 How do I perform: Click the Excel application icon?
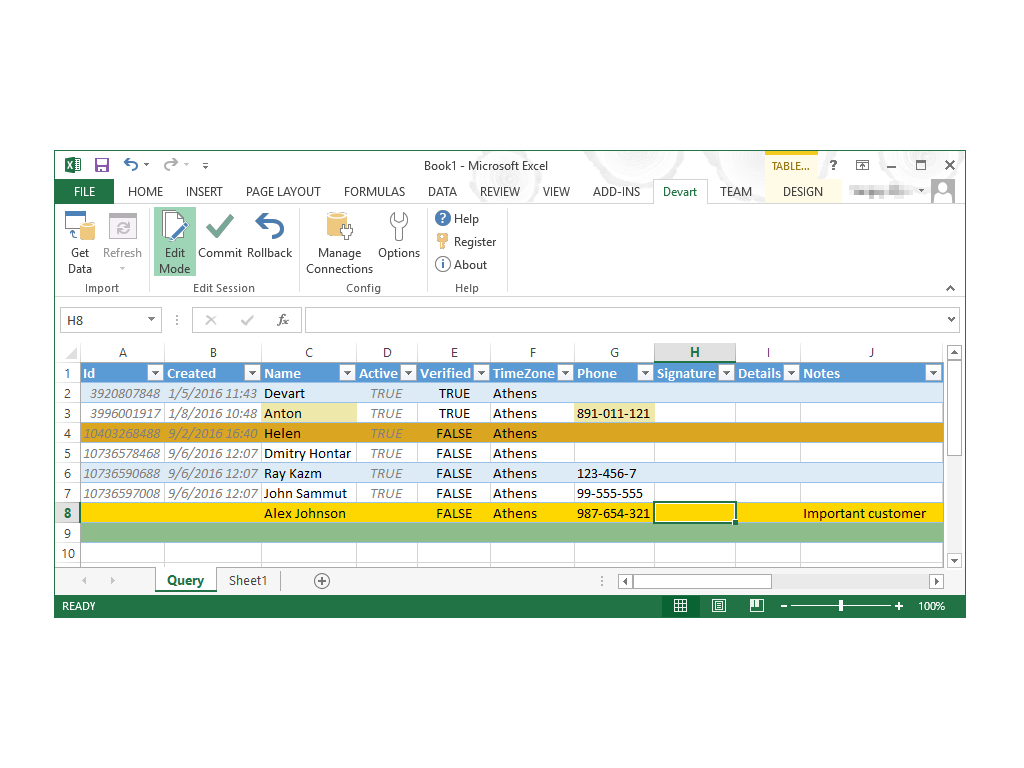[73, 165]
